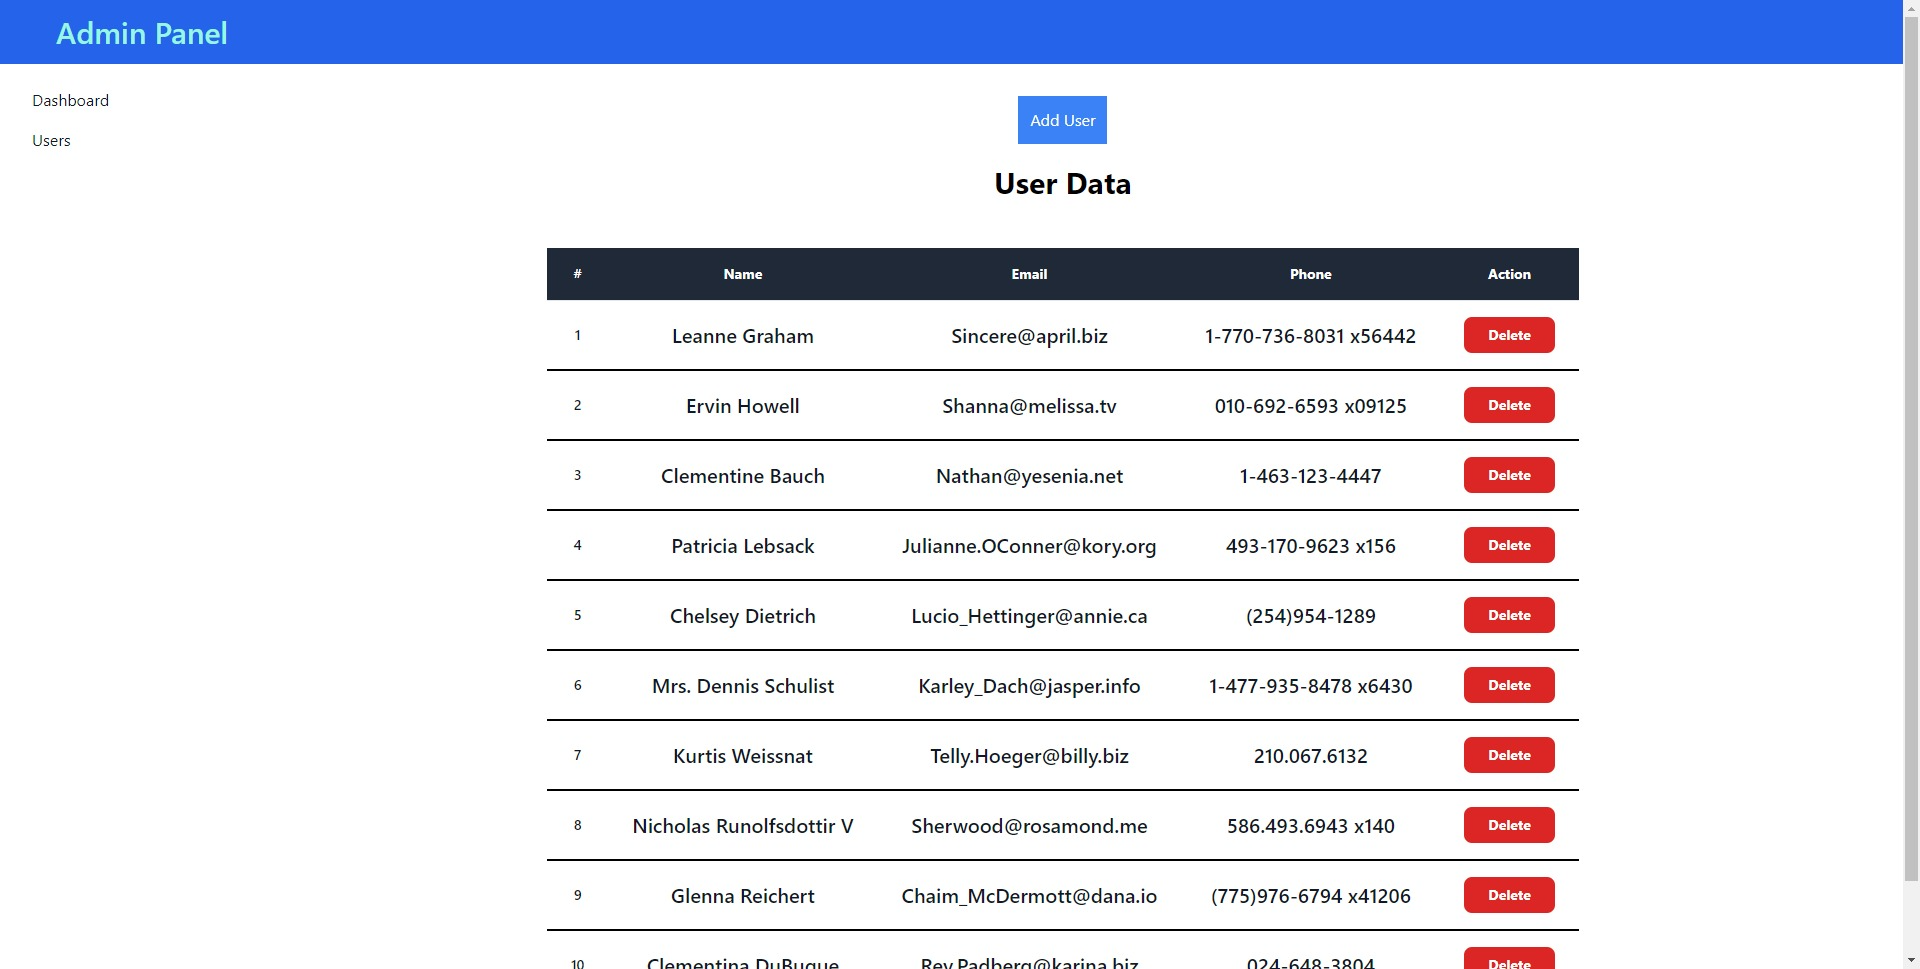Select the name Clementine Bauch
Viewport: 1920px width, 969px height.
point(743,476)
